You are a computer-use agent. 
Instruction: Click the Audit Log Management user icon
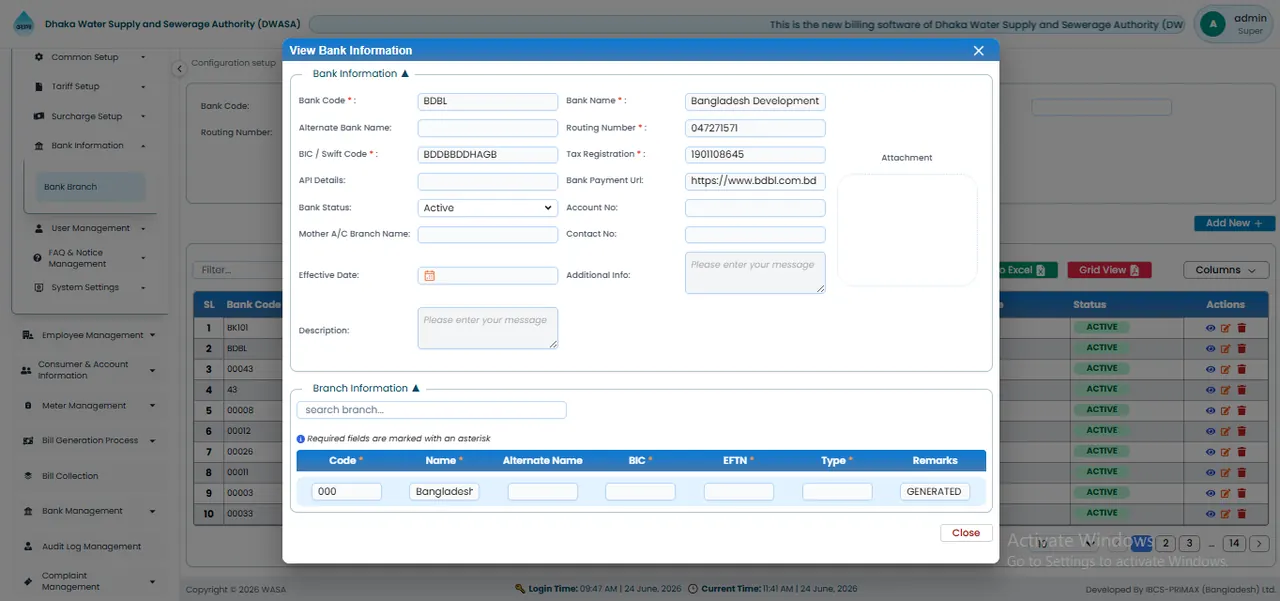click(x=27, y=547)
